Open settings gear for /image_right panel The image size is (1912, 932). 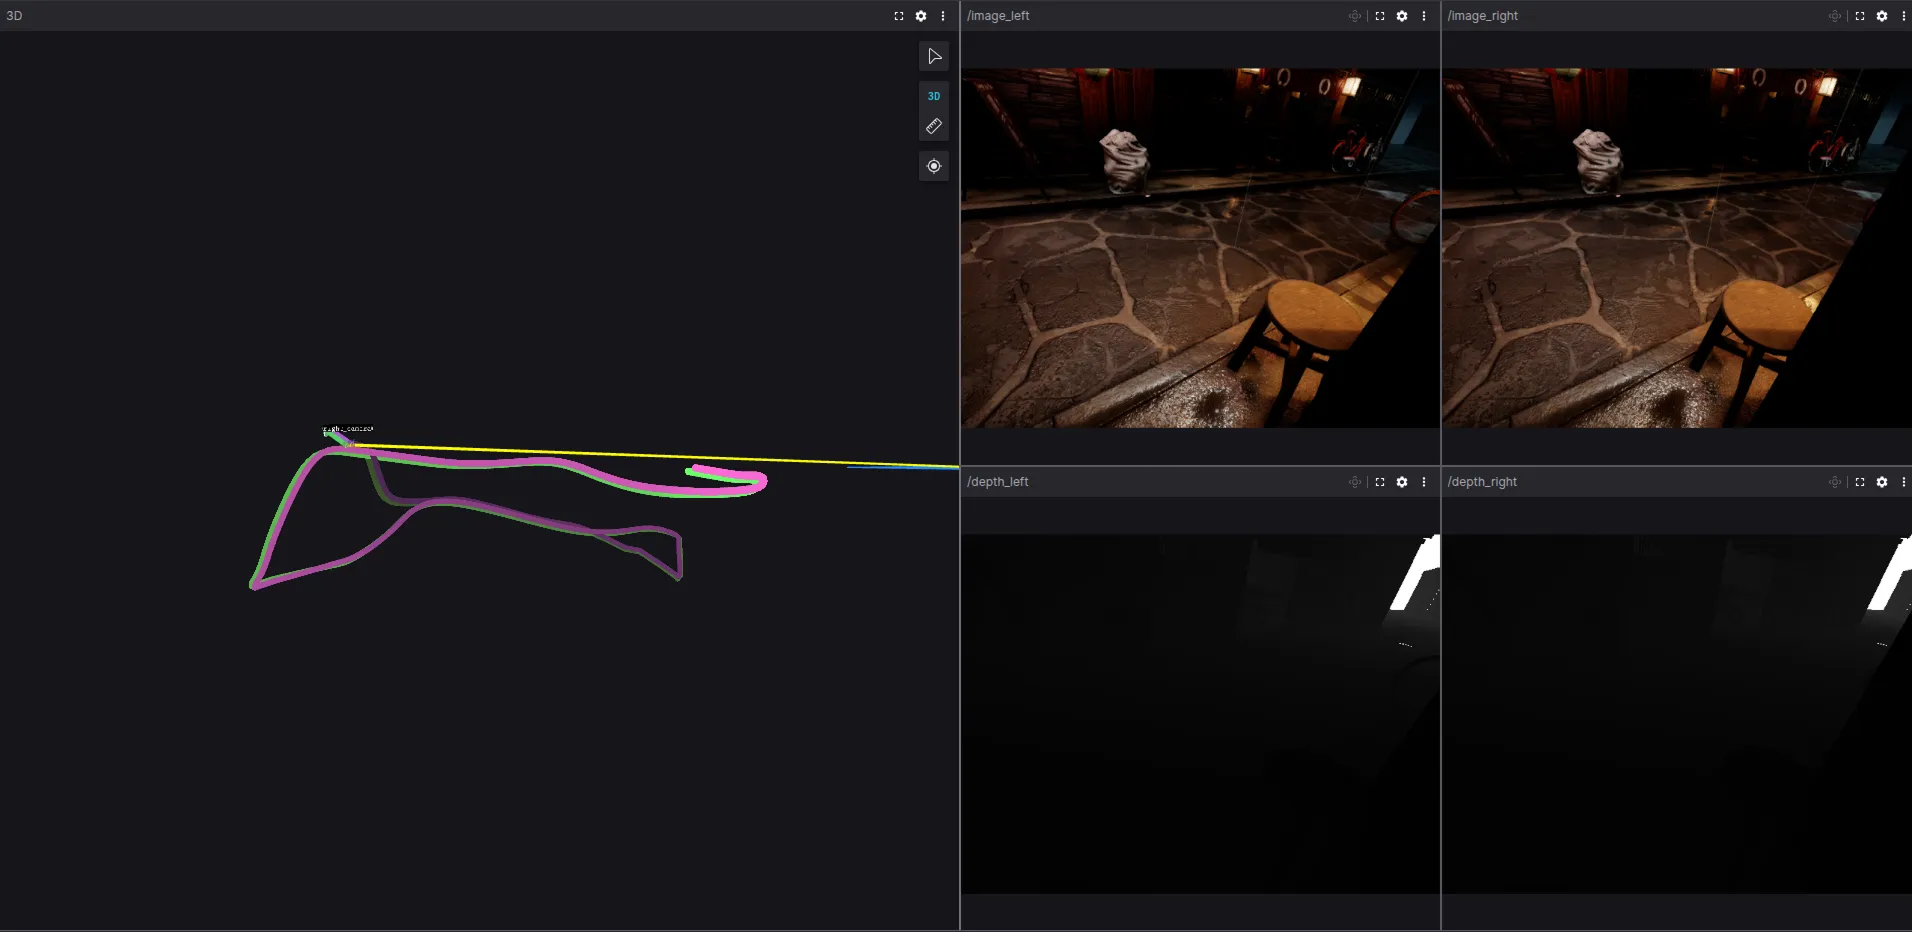tap(1882, 16)
